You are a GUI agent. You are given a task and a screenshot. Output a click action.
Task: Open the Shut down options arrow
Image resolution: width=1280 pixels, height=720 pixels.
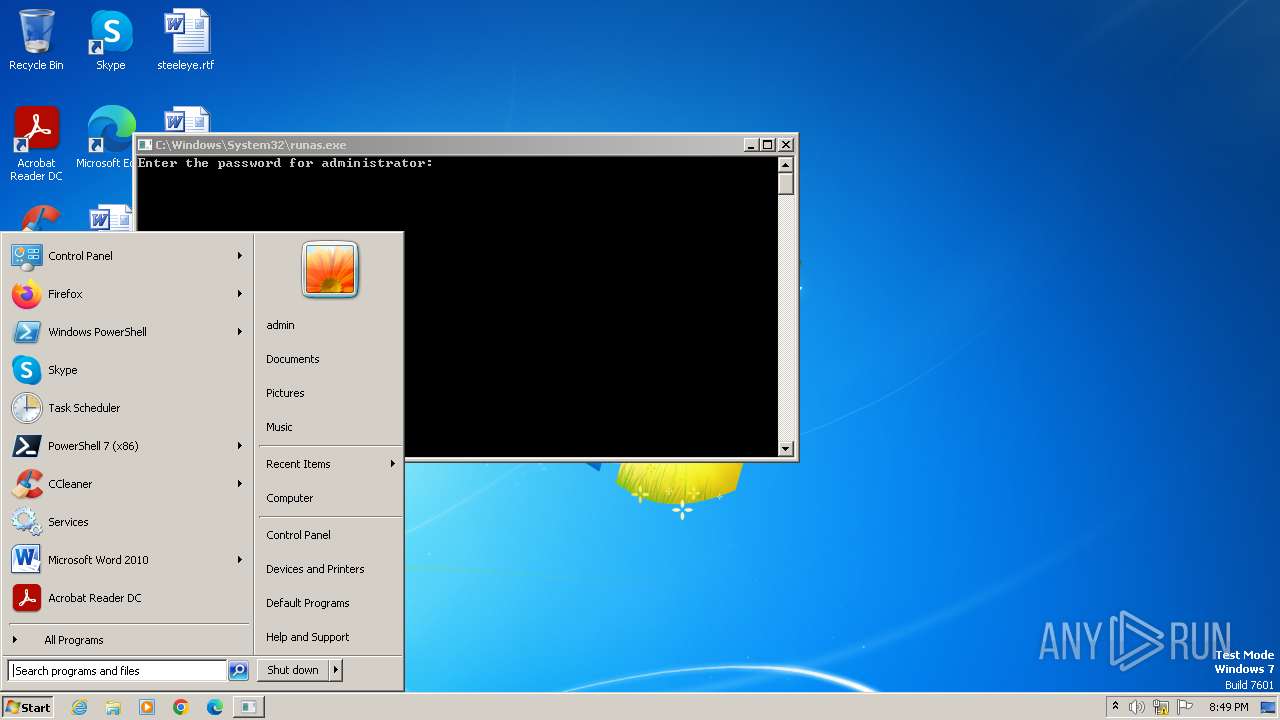[336, 670]
